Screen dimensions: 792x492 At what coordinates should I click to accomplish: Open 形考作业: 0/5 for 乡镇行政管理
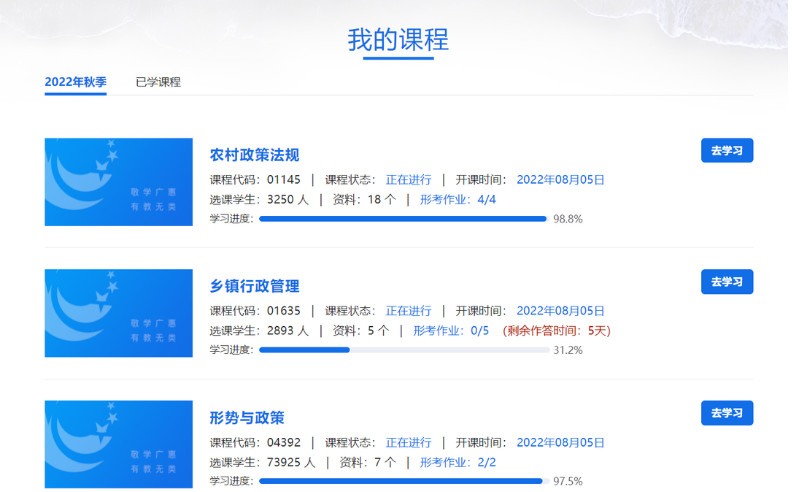[x=451, y=331]
